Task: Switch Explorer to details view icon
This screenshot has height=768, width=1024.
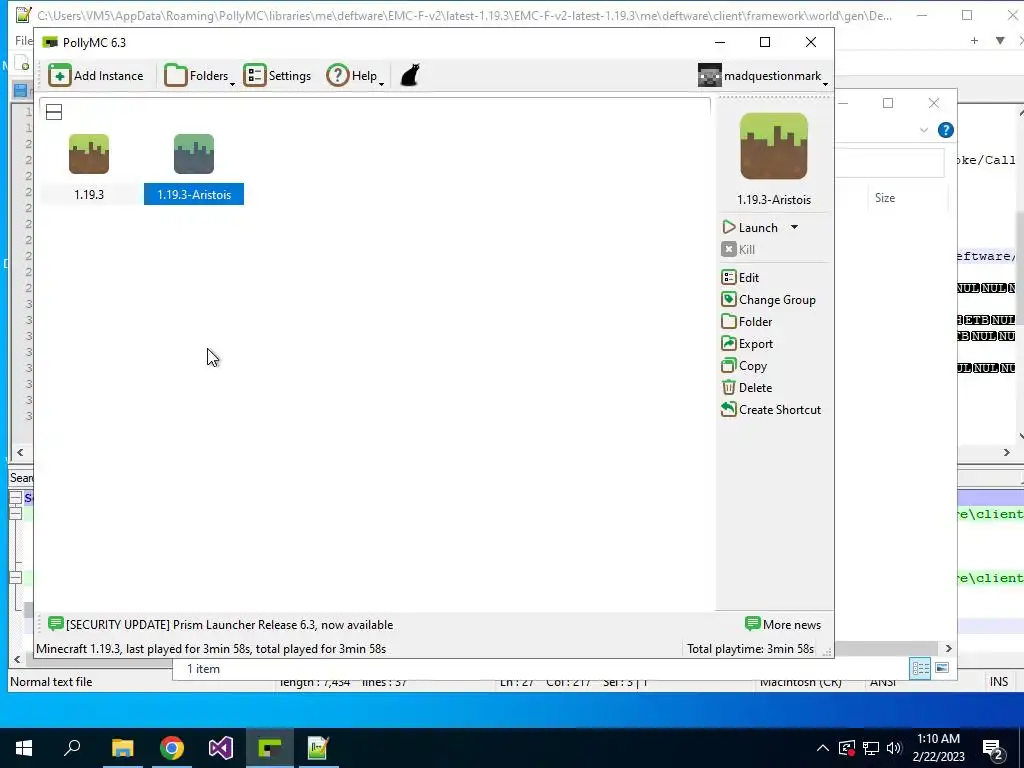Action: point(920,668)
